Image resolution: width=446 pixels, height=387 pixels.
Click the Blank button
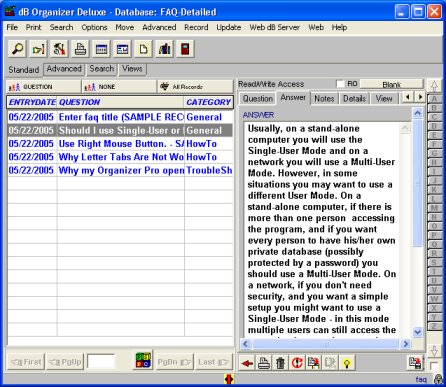tap(392, 84)
